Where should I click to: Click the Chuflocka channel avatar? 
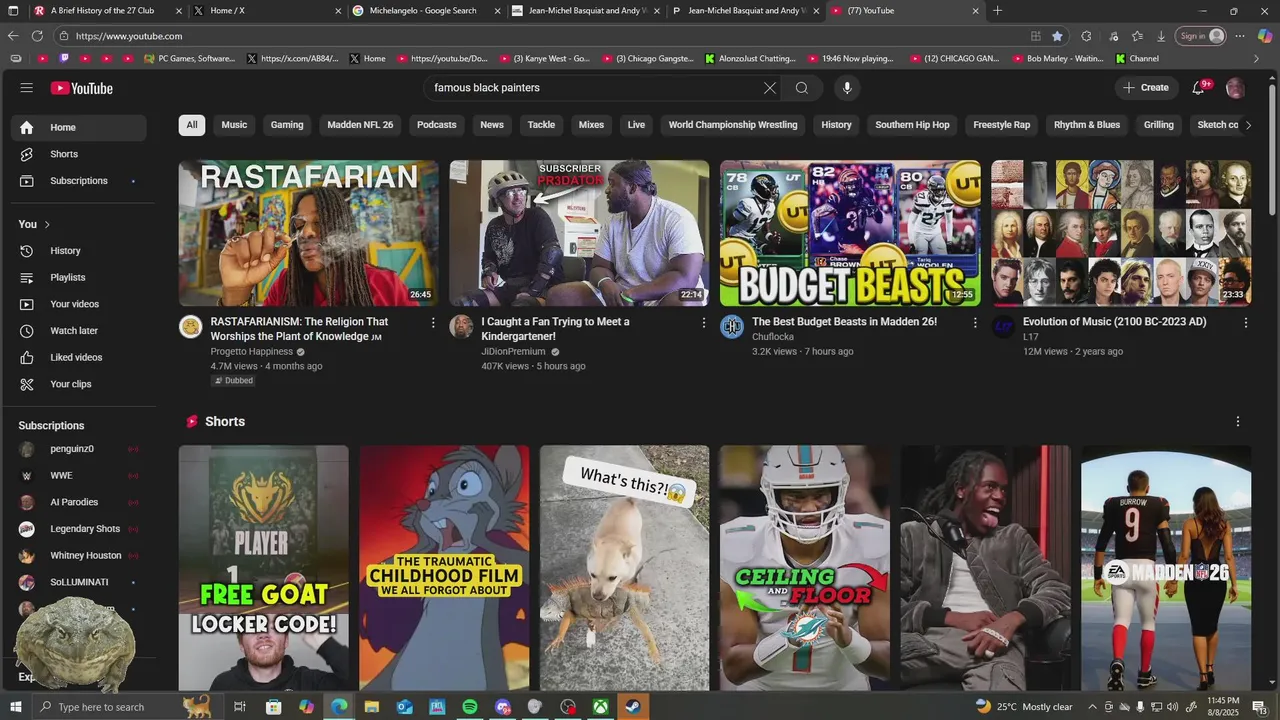pyautogui.click(x=732, y=327)
